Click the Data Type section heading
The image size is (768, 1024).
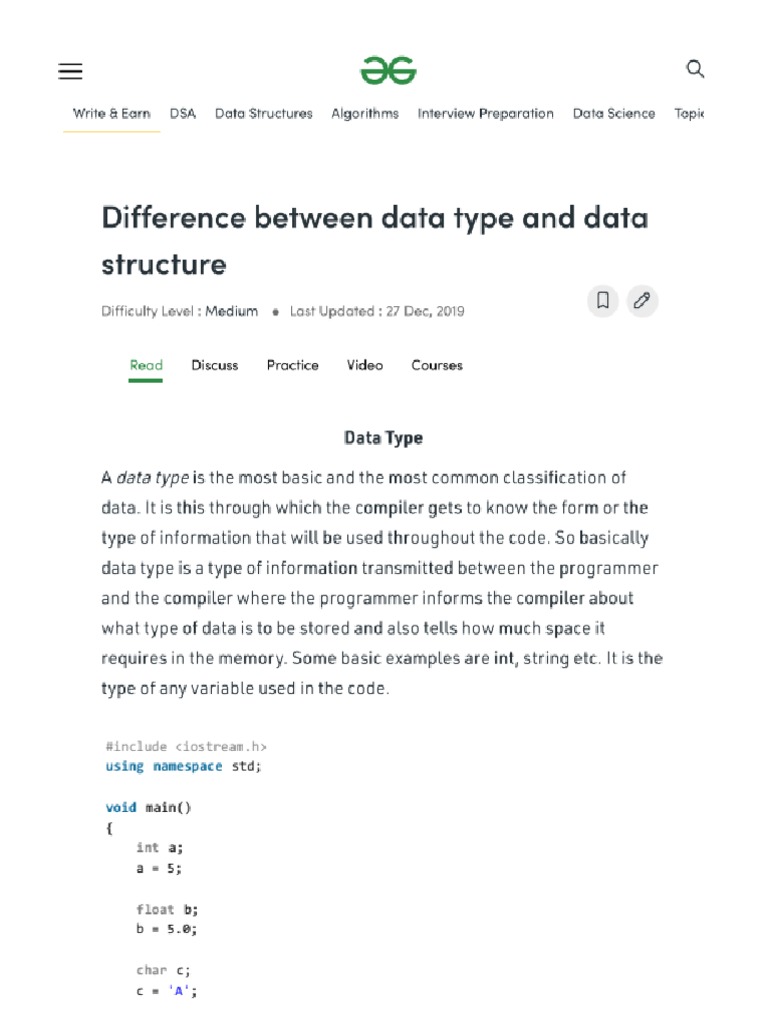[x=383, y=438]
